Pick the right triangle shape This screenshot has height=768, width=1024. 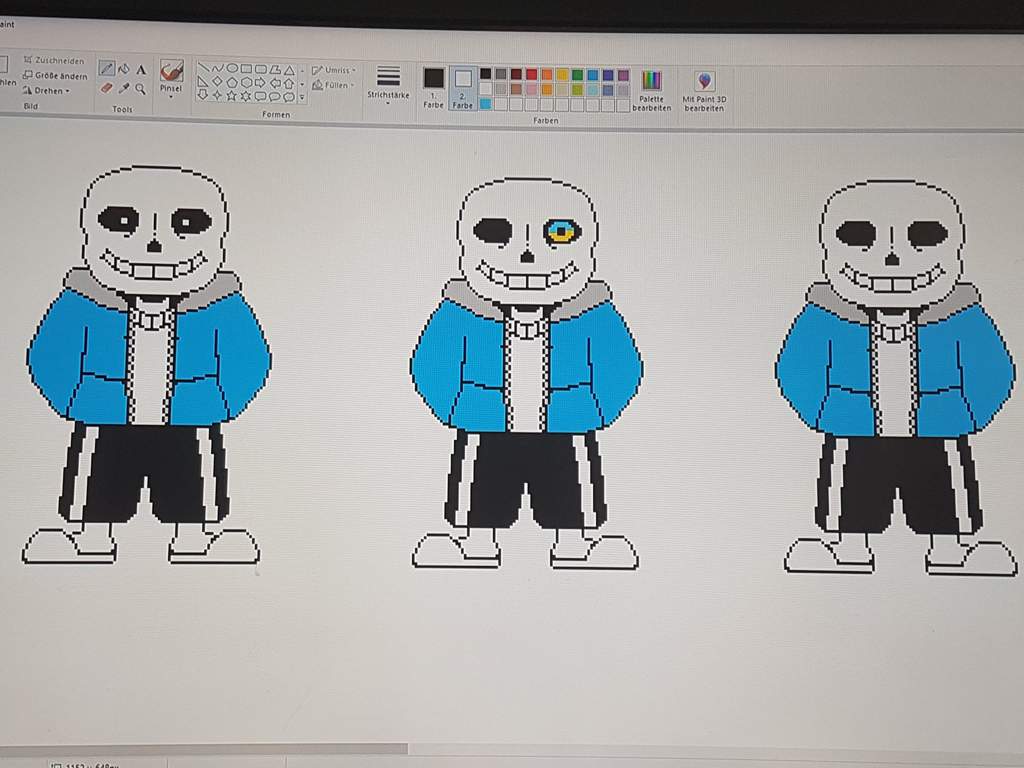[203, 82]
